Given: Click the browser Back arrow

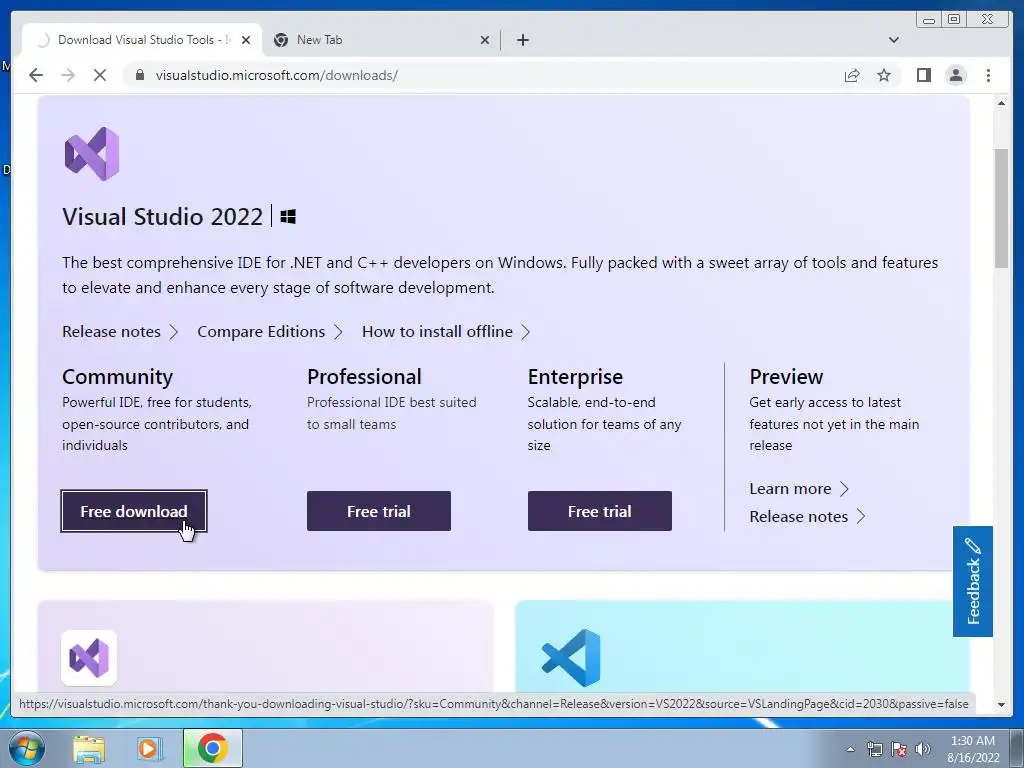Looking at the screenshot, I should [x=36, y=75].
